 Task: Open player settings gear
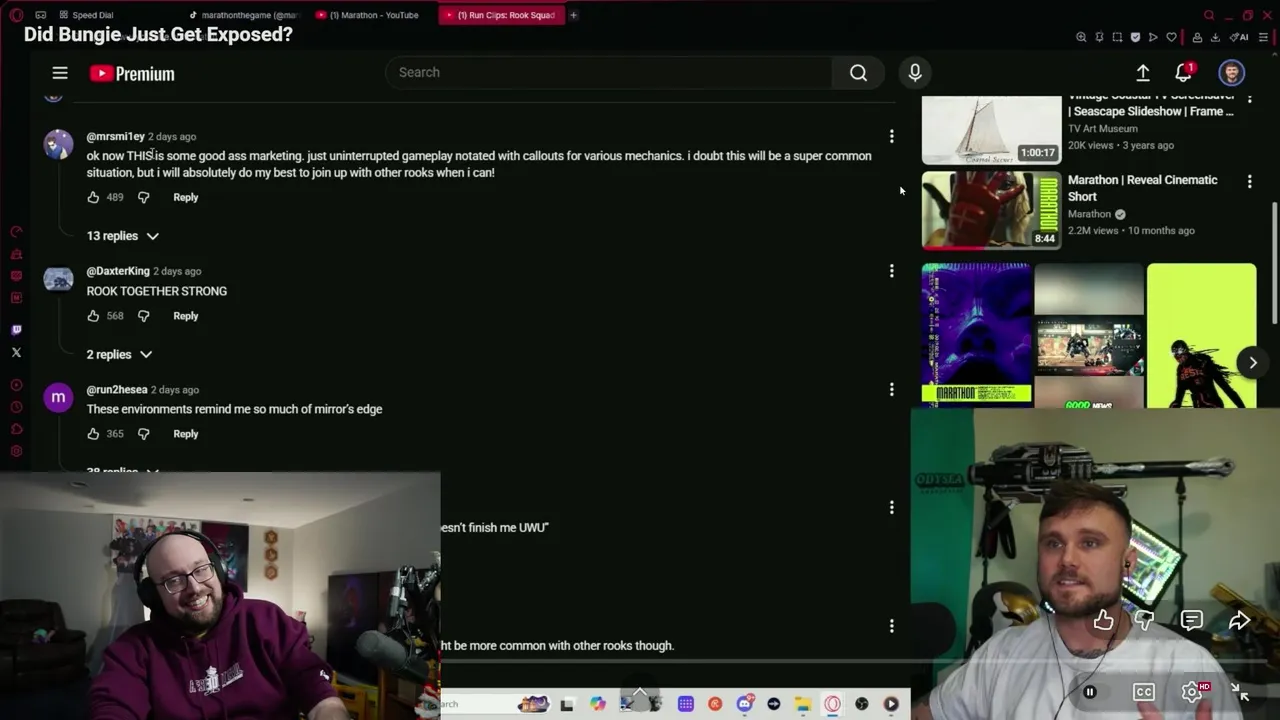[x=1192, y=692]
